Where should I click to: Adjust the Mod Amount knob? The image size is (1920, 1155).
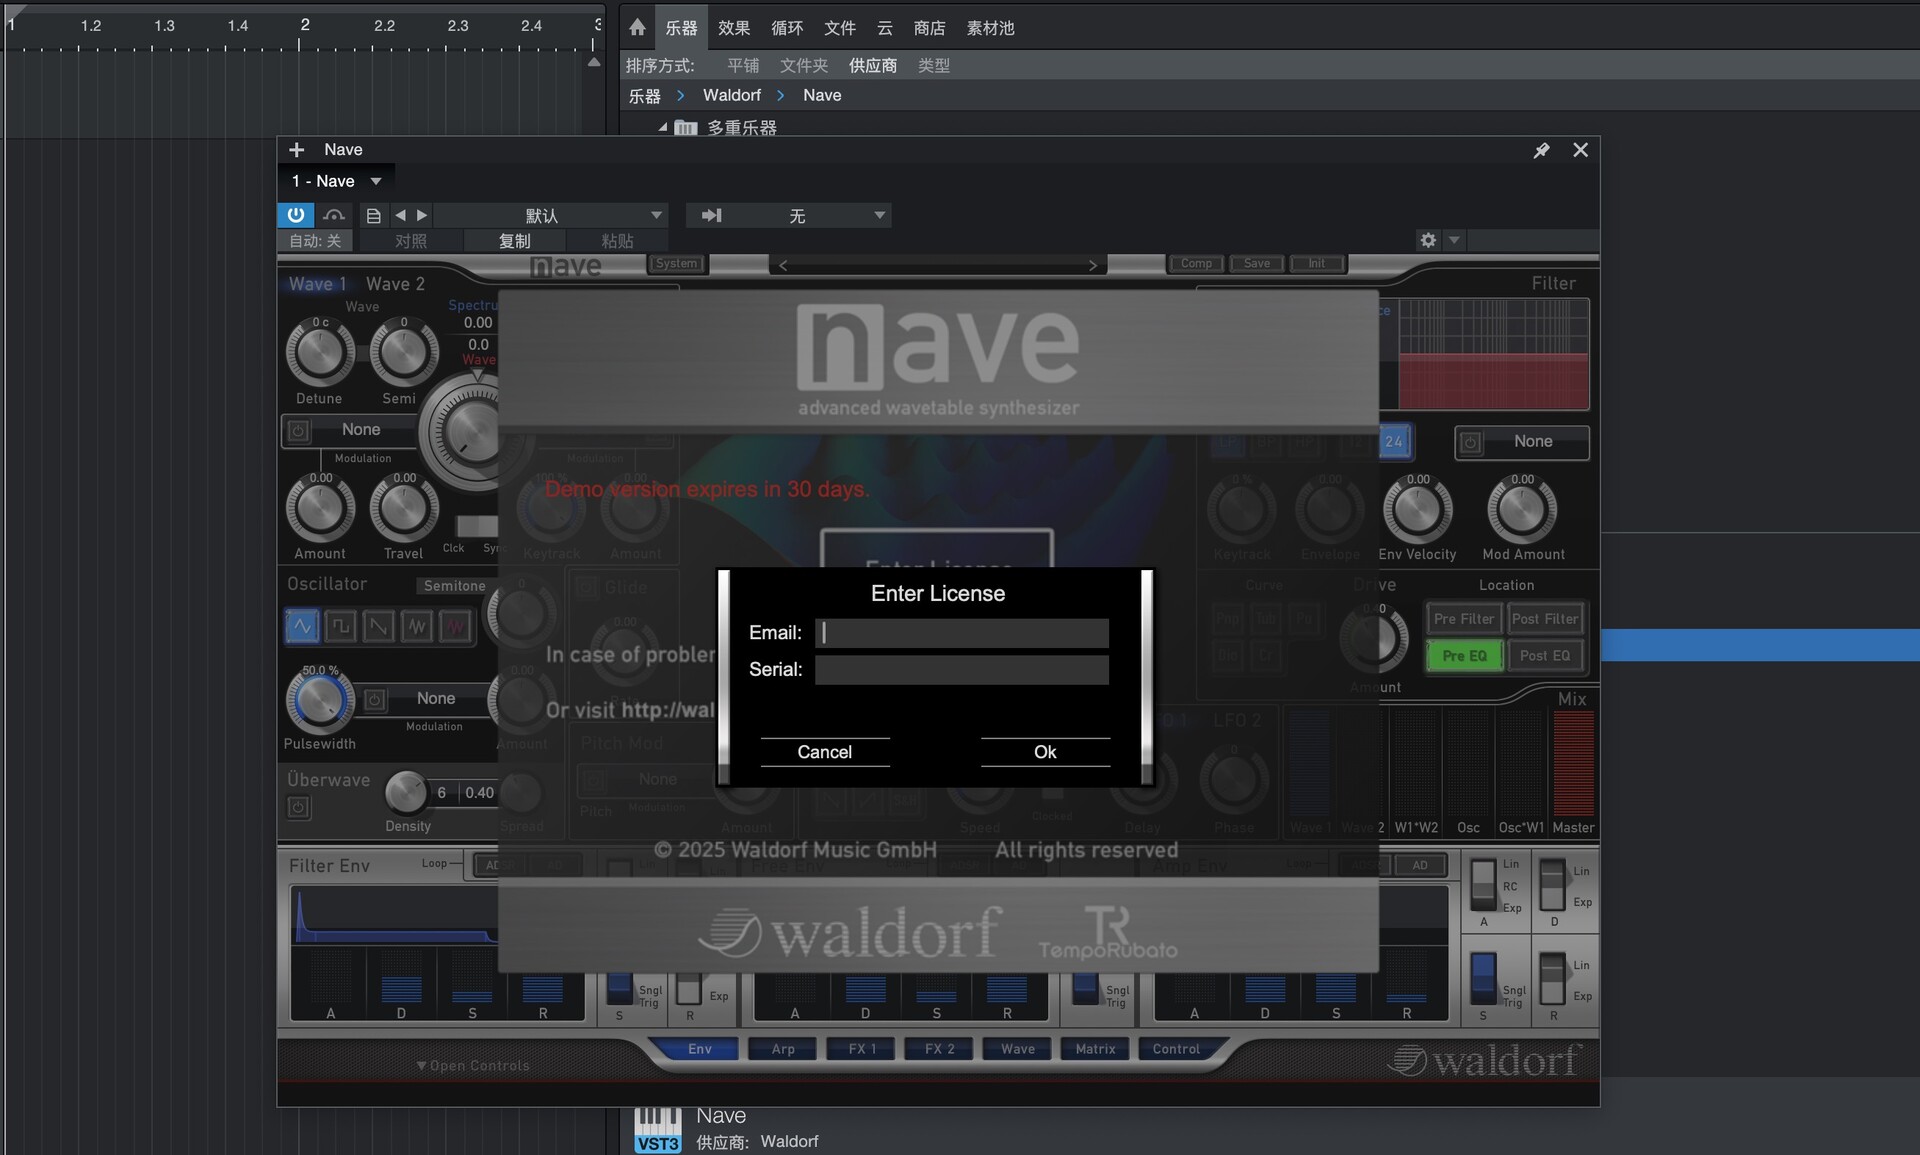pos(1522,511)
